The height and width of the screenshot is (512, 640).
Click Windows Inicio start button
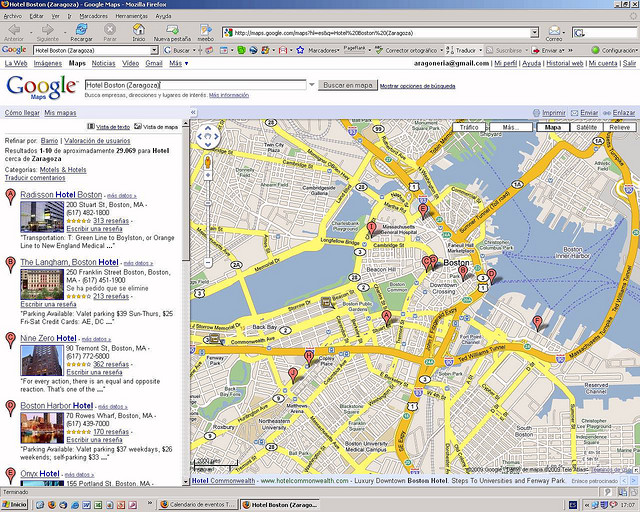(14, 505)
